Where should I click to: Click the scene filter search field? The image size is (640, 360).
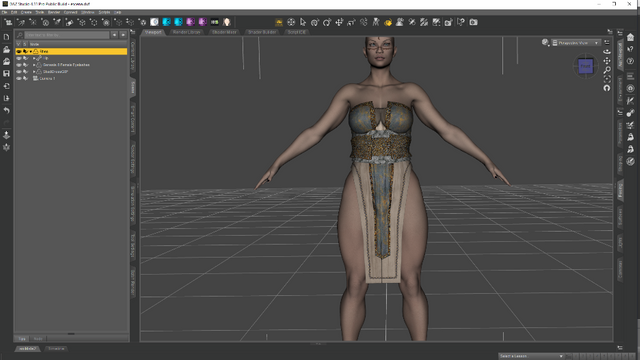tap(67, 35)
